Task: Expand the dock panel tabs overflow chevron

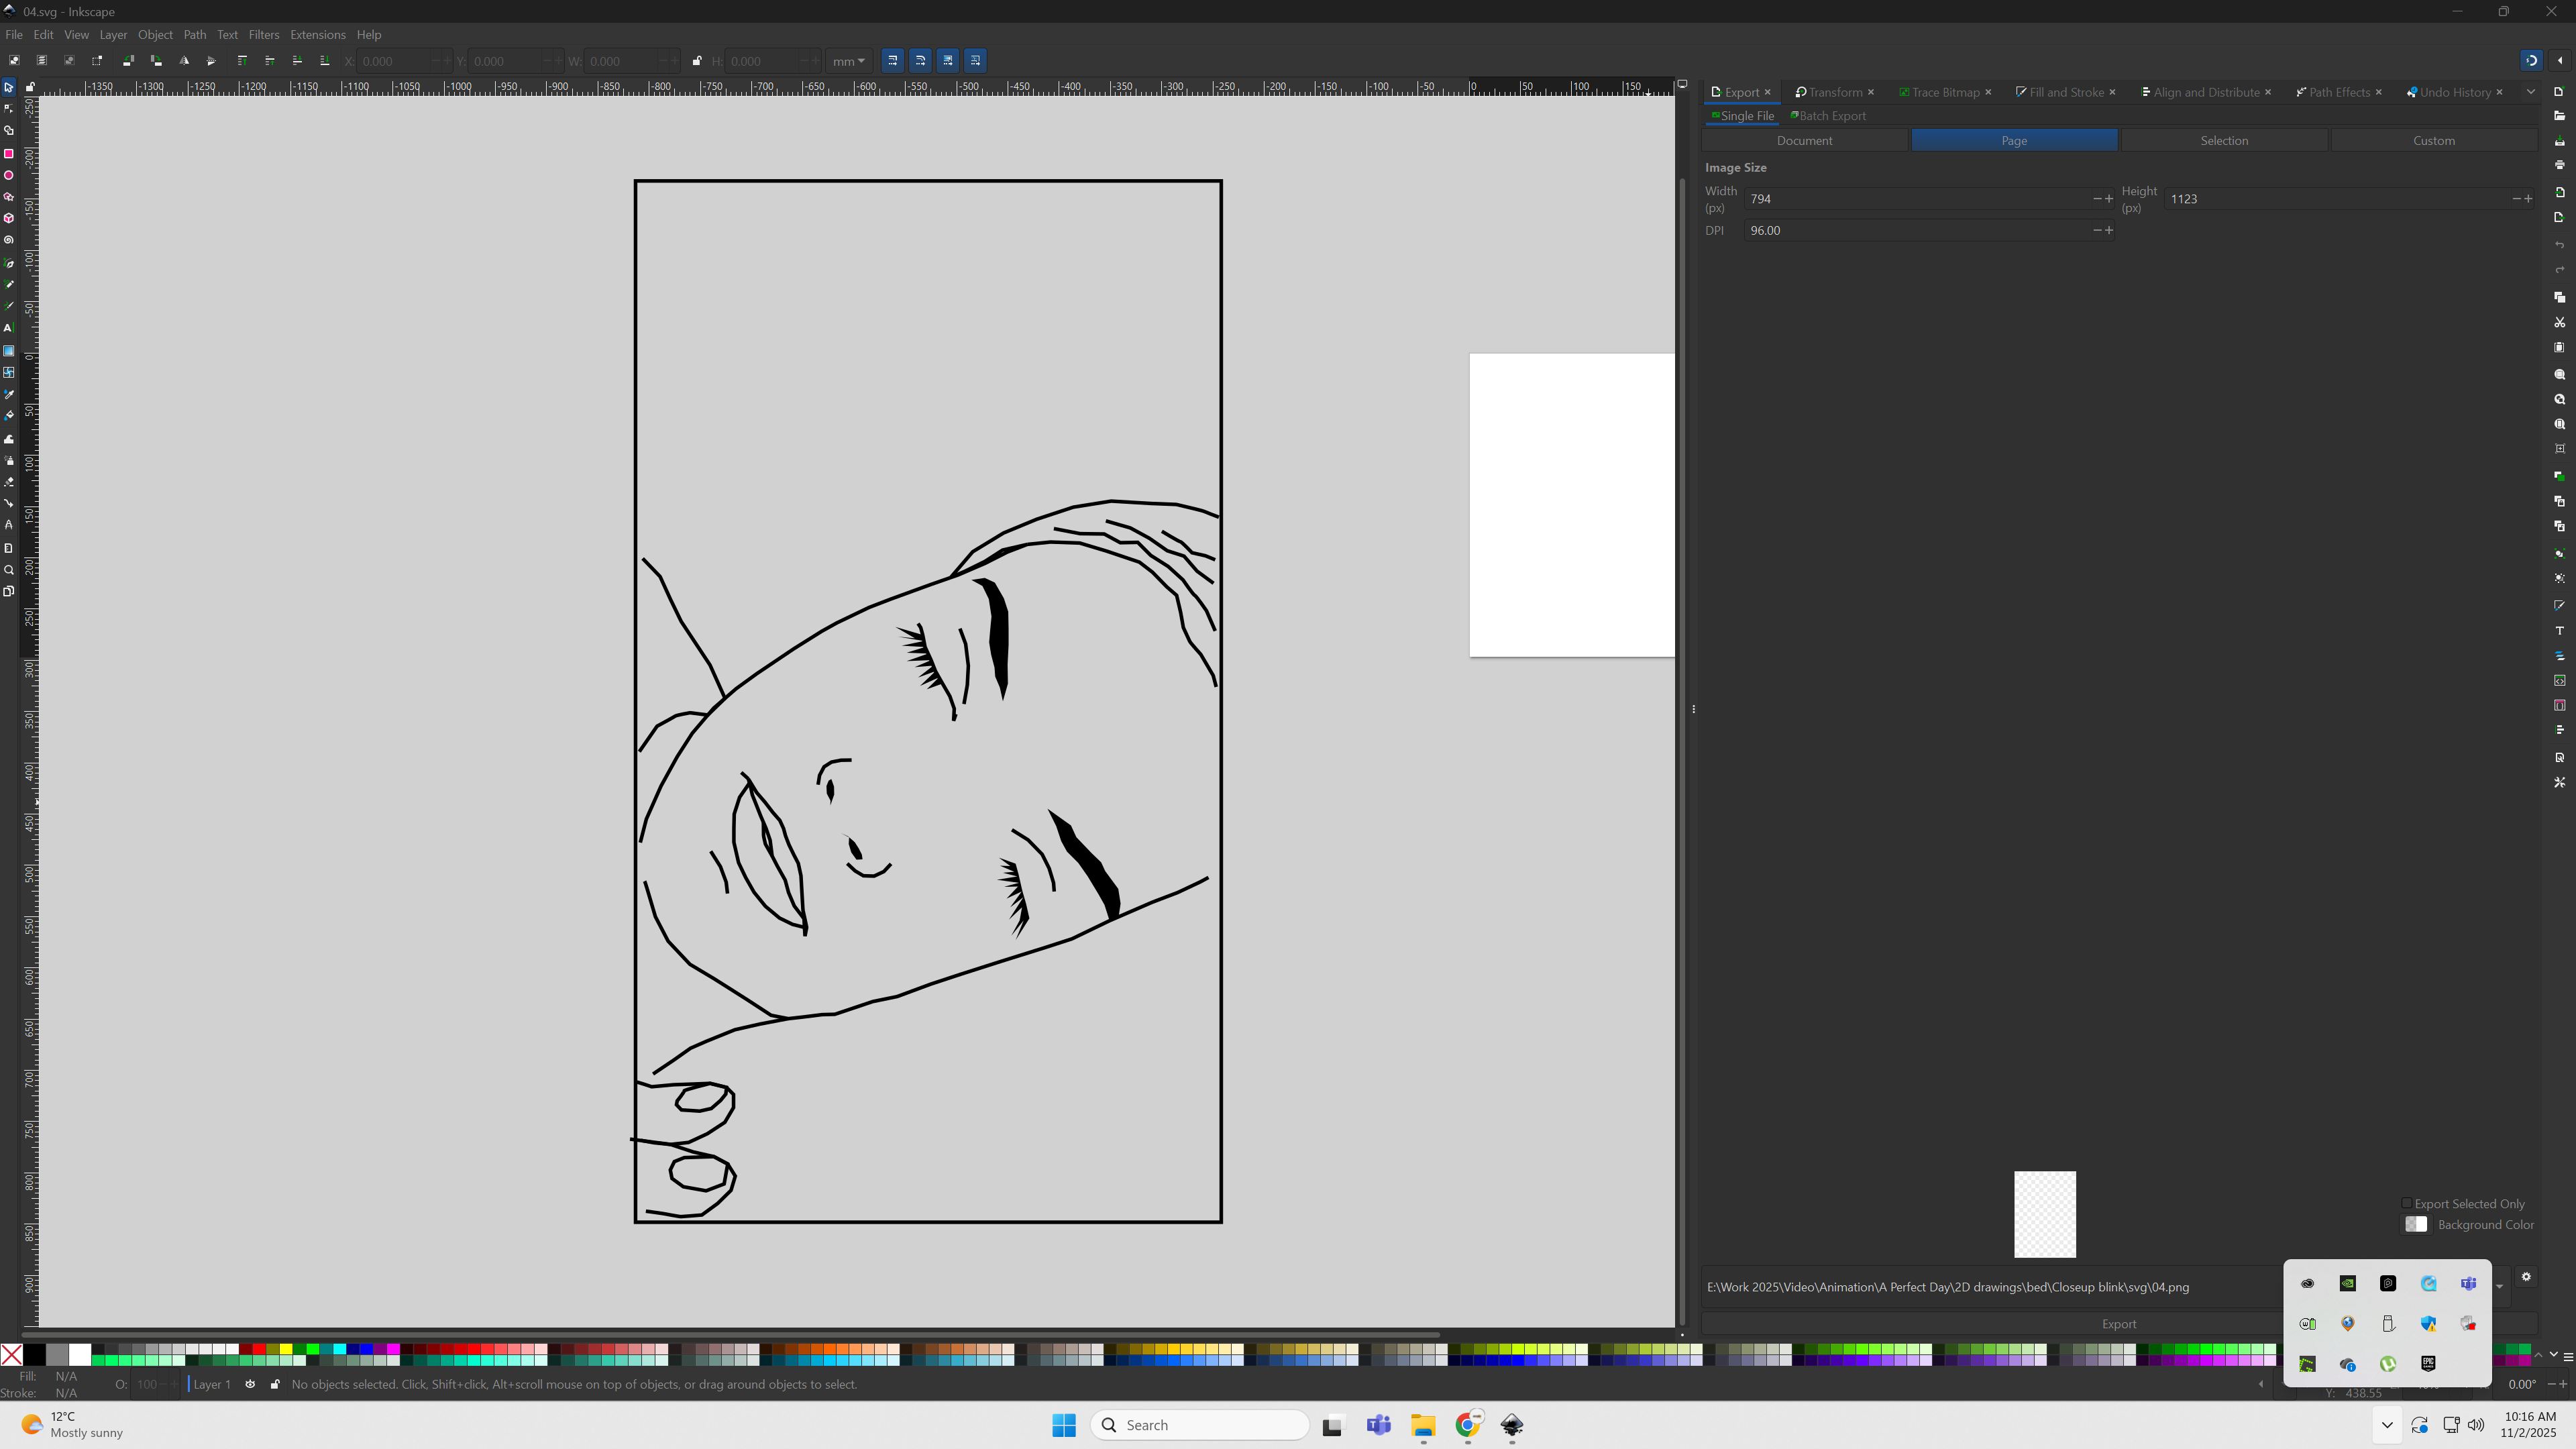Action: [2531, 92]
